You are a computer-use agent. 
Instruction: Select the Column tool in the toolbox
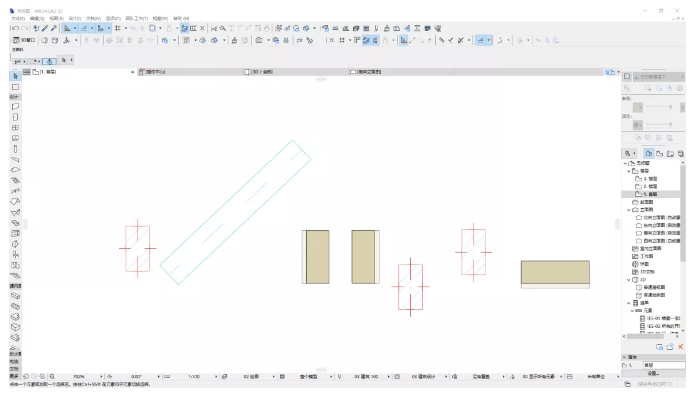15,149
